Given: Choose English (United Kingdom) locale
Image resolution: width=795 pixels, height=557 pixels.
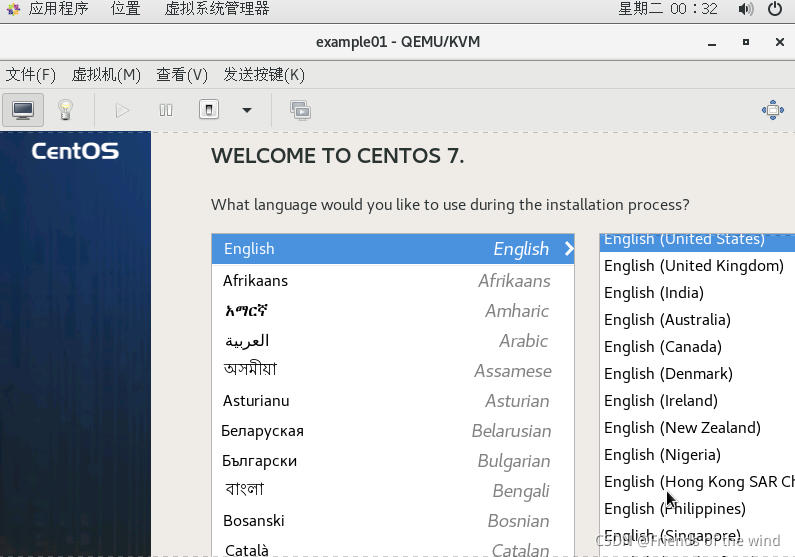Looking at the screenshot, I should pyautogui.click(x=698, y=266).
